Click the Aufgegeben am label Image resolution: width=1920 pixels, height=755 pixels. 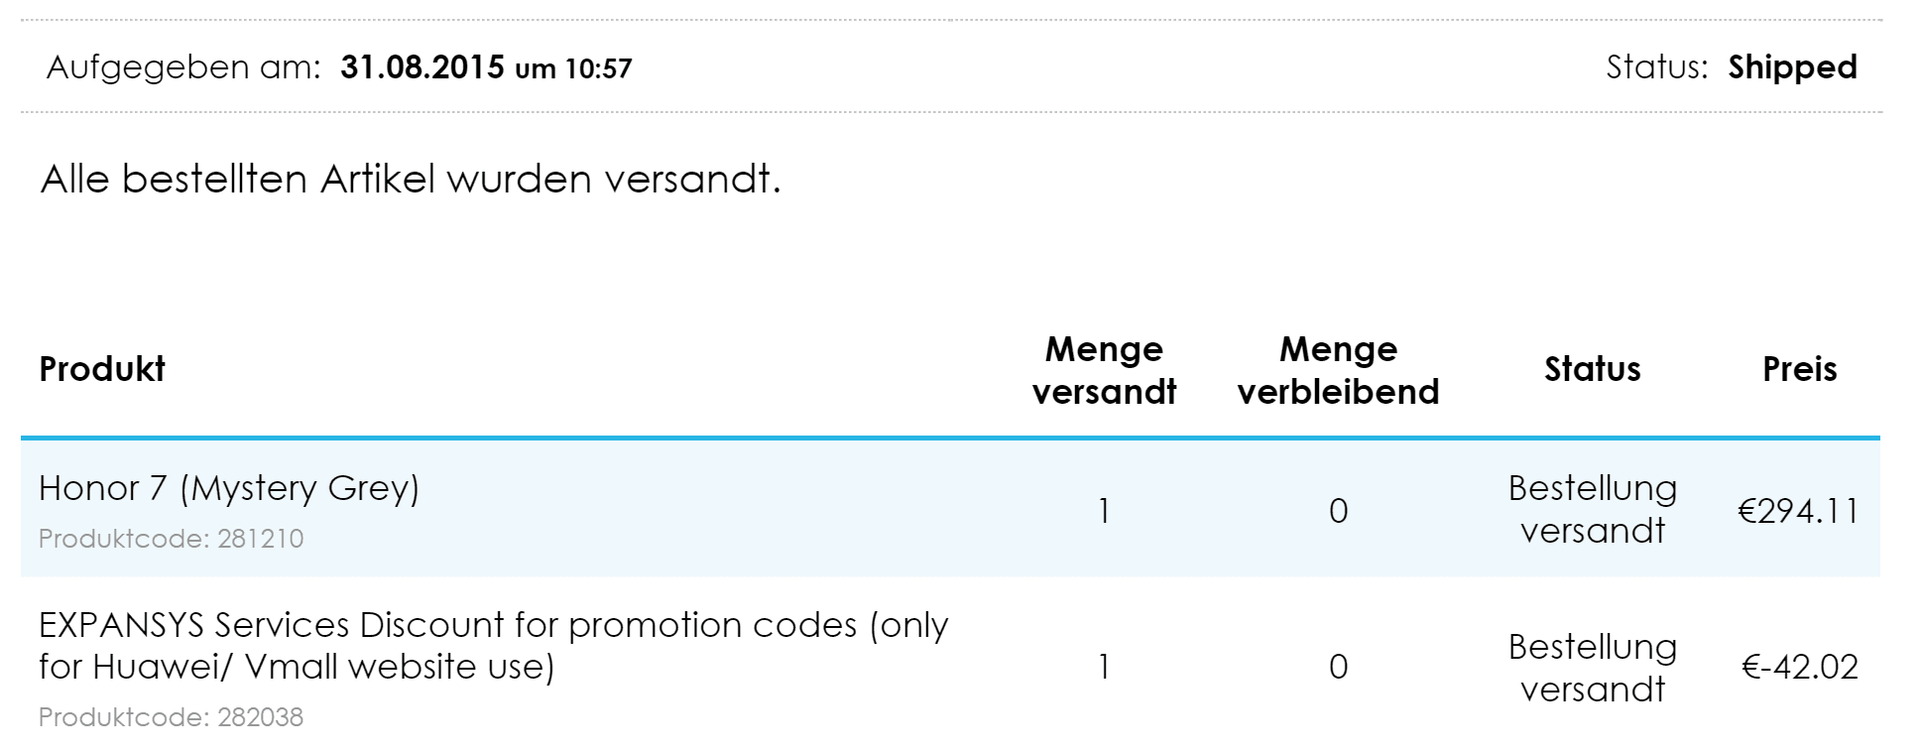pyautogui.click(x=184, y=67)
